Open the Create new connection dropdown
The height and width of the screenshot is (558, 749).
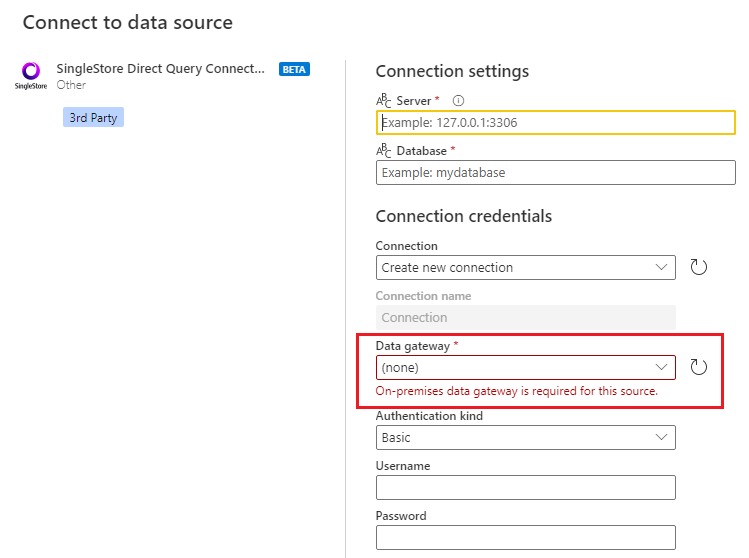(x=525, y=268)
